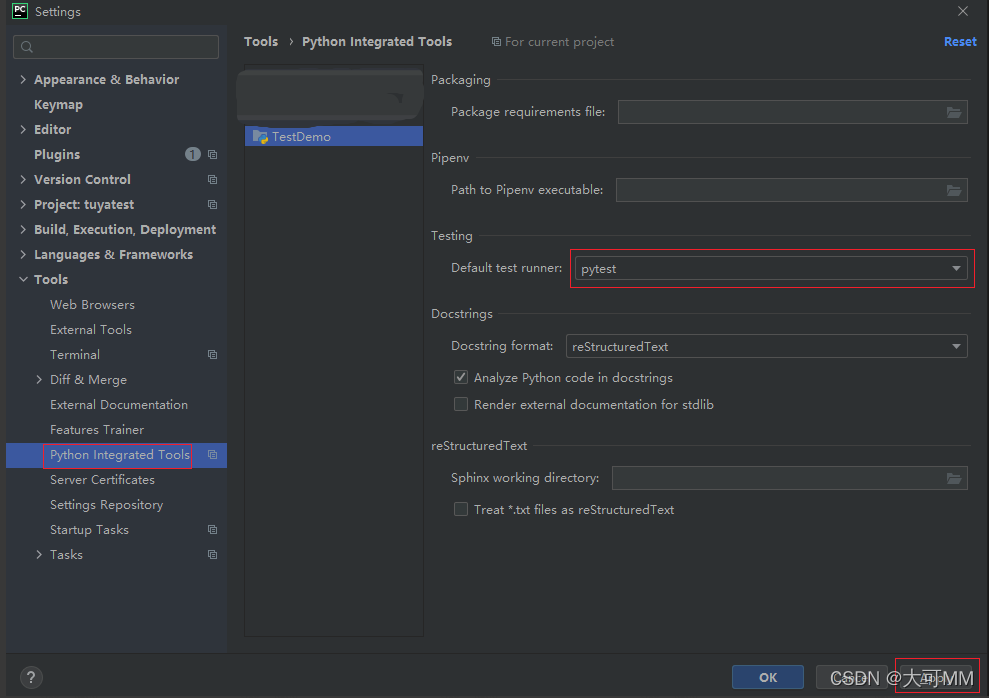
Task: Click the project-level icon beside Plugins
Action: pyautogui.click(x=213, y=154)
